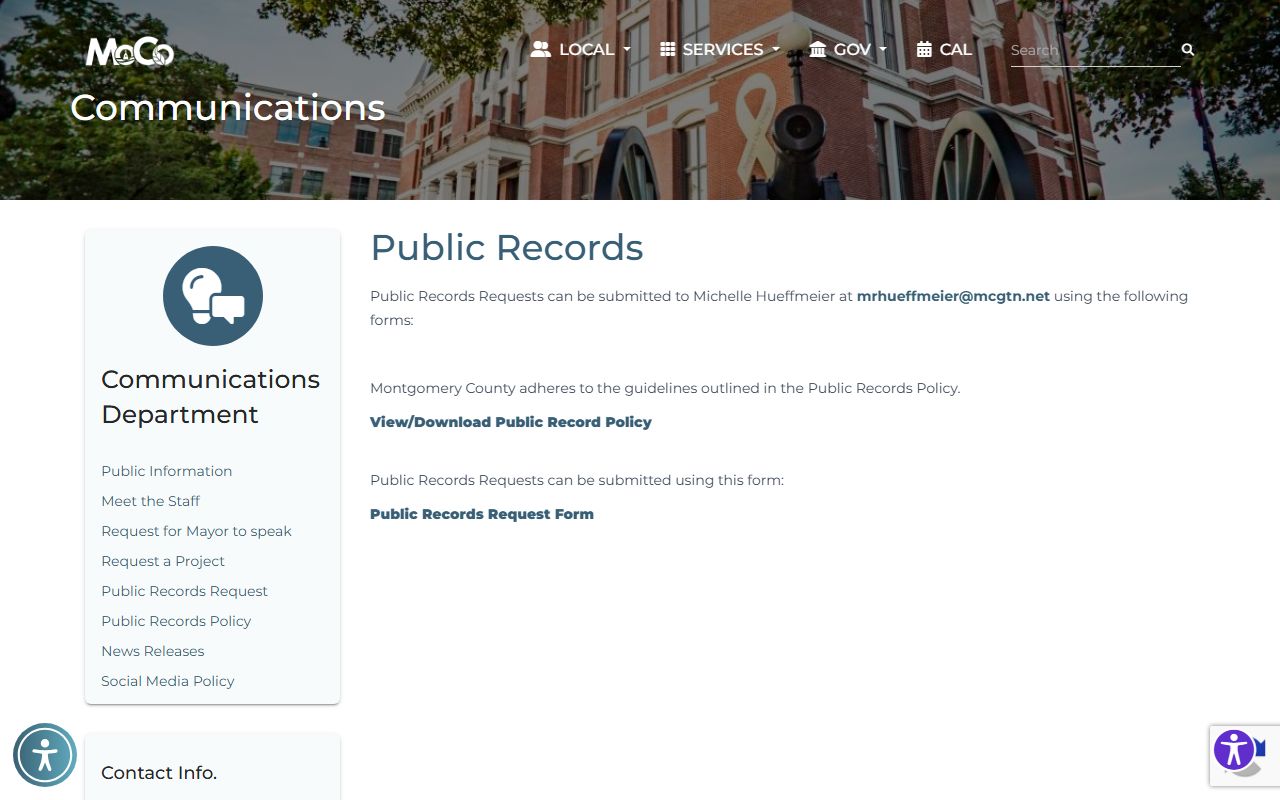Click the mrhueffmeier@mcgtn.net email link

click(953, 296)
